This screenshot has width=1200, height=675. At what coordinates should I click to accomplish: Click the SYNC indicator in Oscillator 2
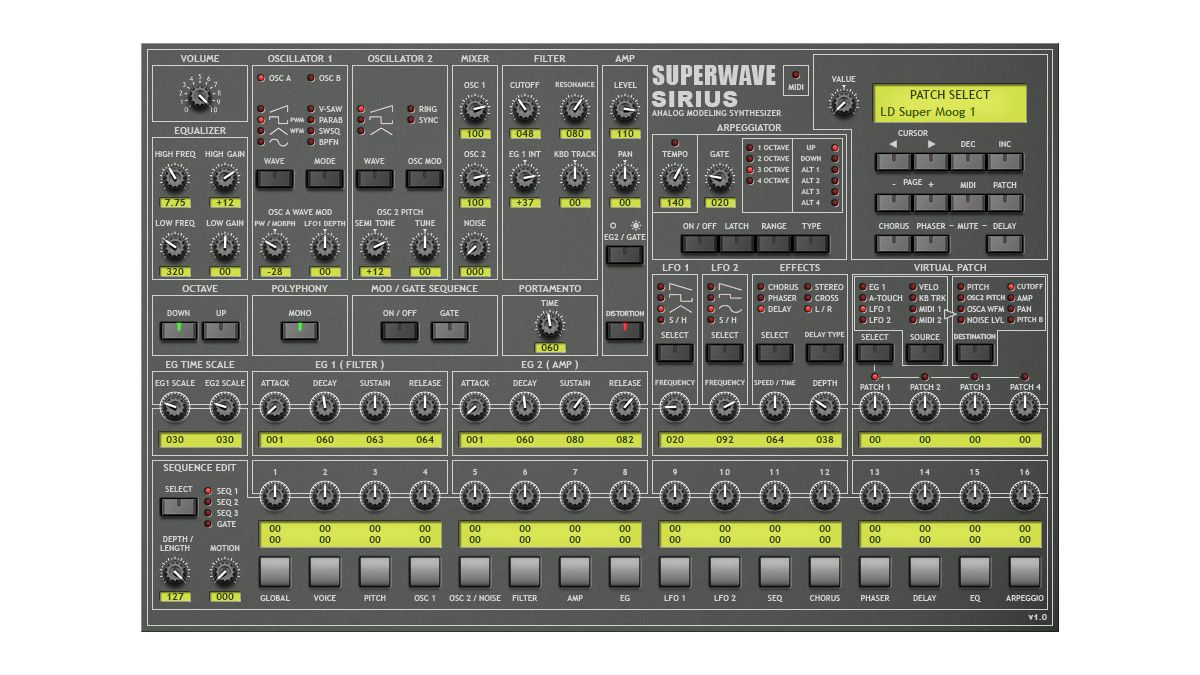tap(410, 120)
